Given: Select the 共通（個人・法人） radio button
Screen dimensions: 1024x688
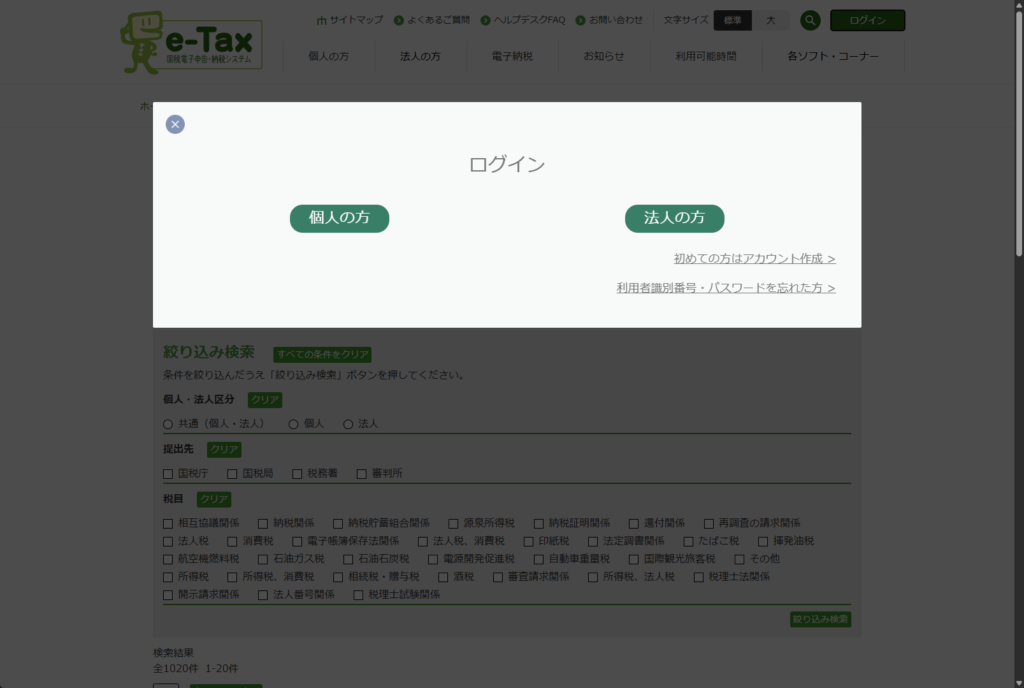Looking at the screenshot, I should coord(168,424).
